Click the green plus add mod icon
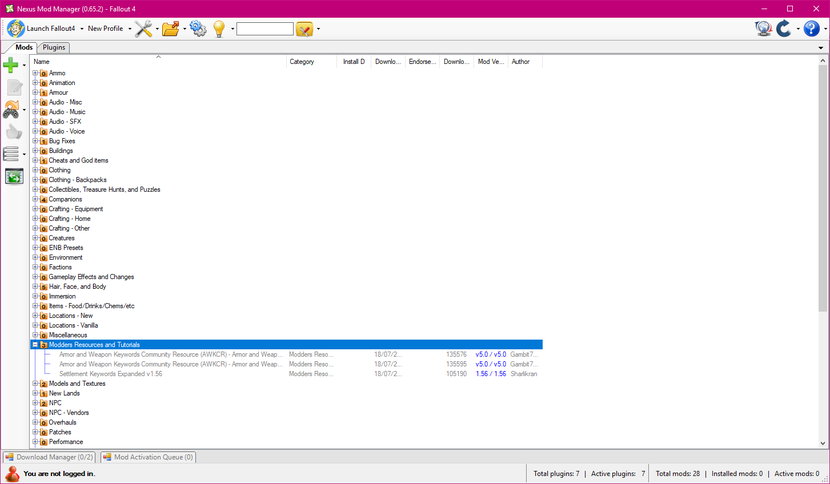This screenshot has height=484, width=830. pos(11,65)
